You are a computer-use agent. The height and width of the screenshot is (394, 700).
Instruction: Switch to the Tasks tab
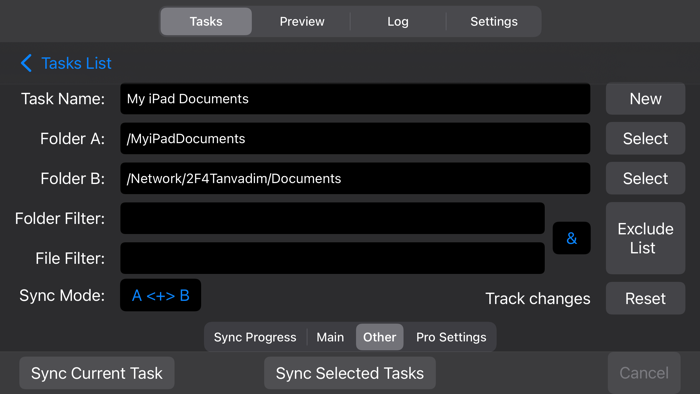tap(206, 21)
